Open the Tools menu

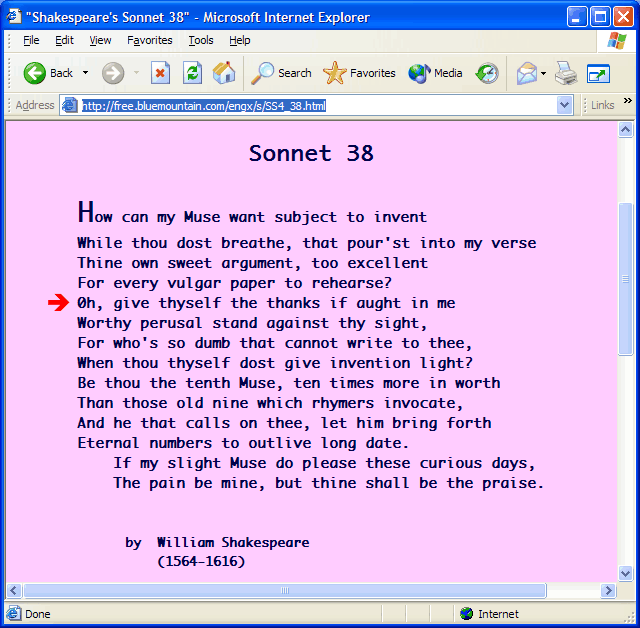[201, 40]
